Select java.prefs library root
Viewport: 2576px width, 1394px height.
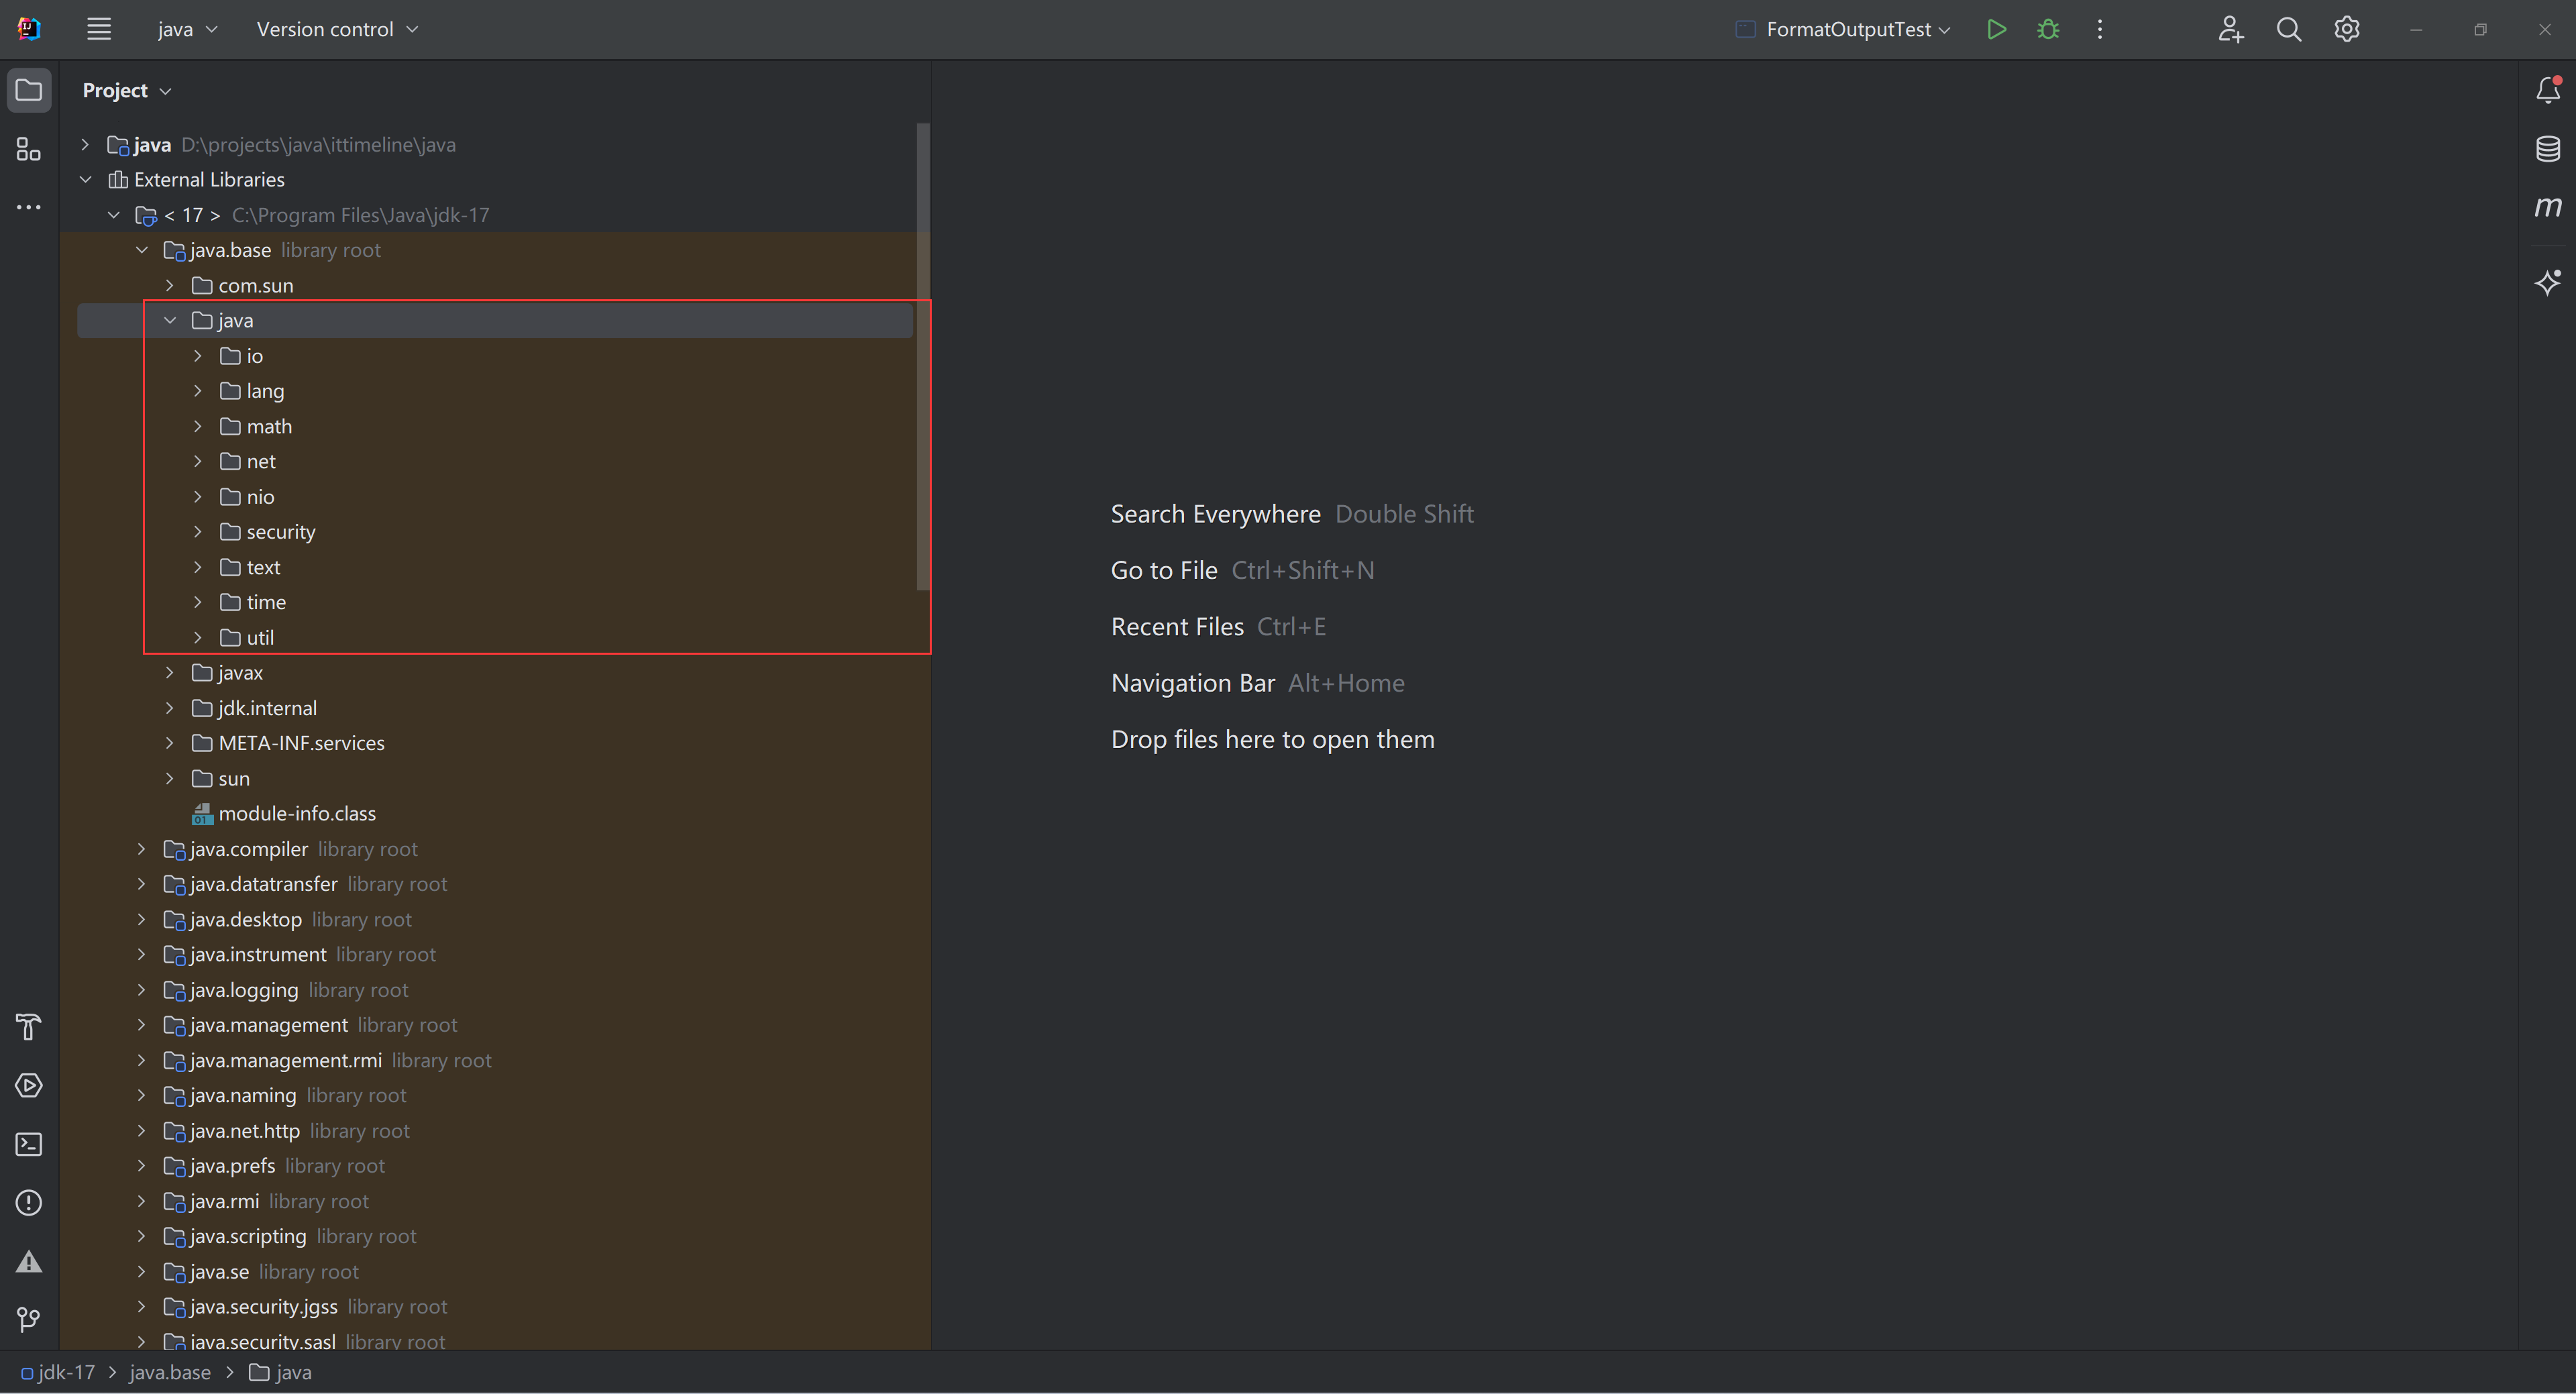coord(274,1166)
